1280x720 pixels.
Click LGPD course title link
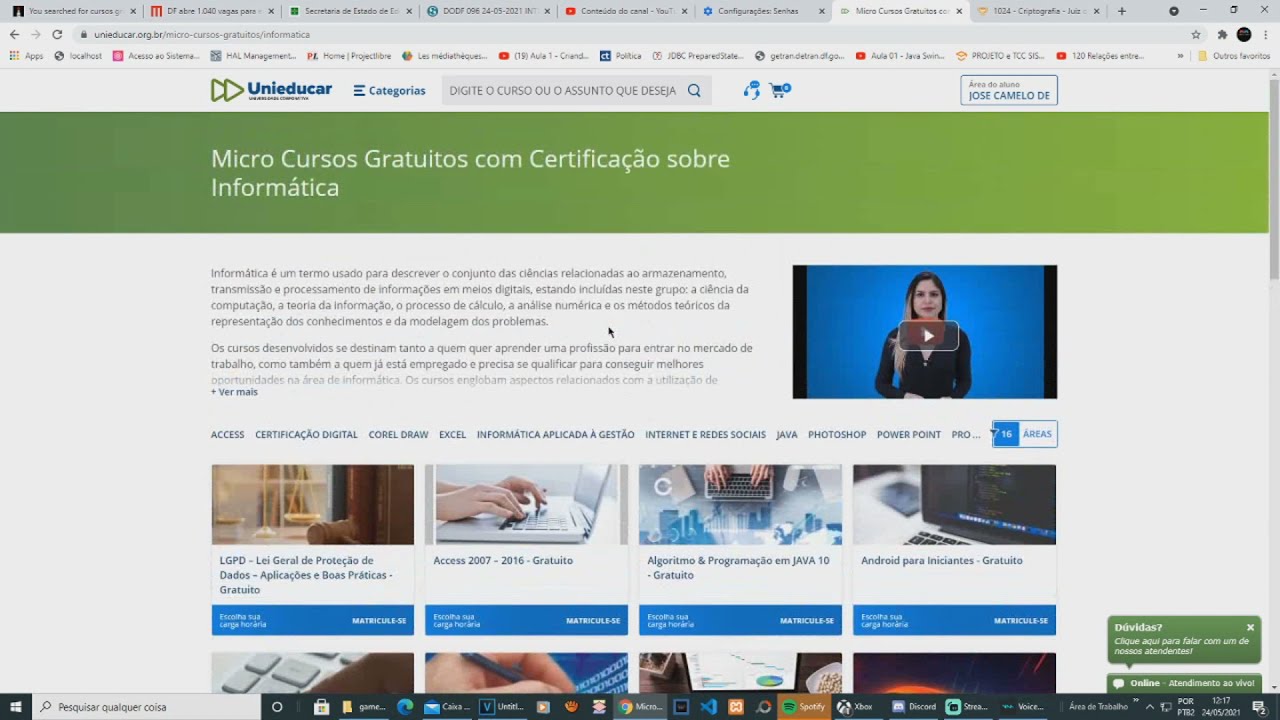306,575
